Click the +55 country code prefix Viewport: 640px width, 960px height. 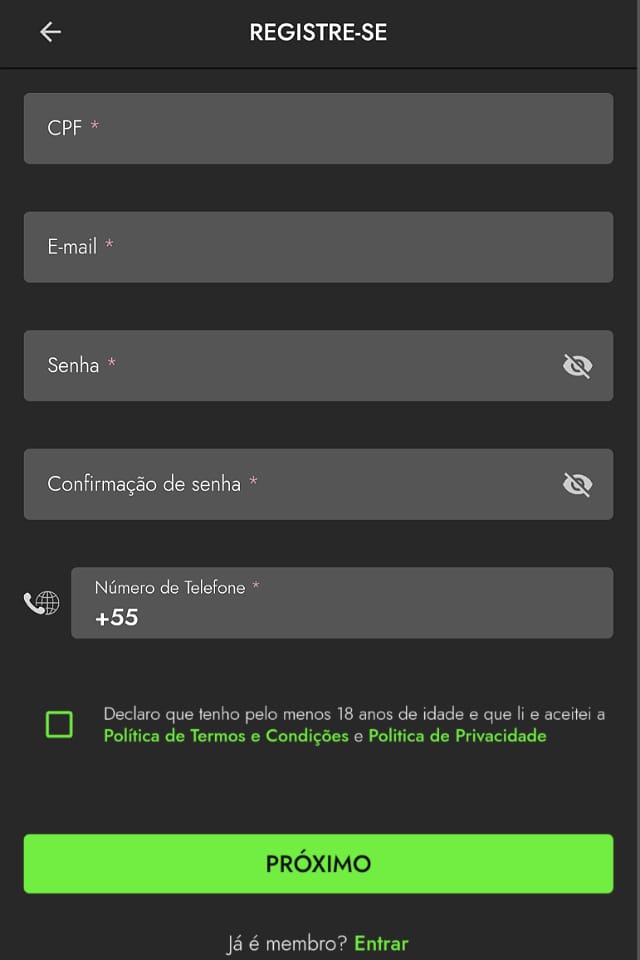(117, 618)
